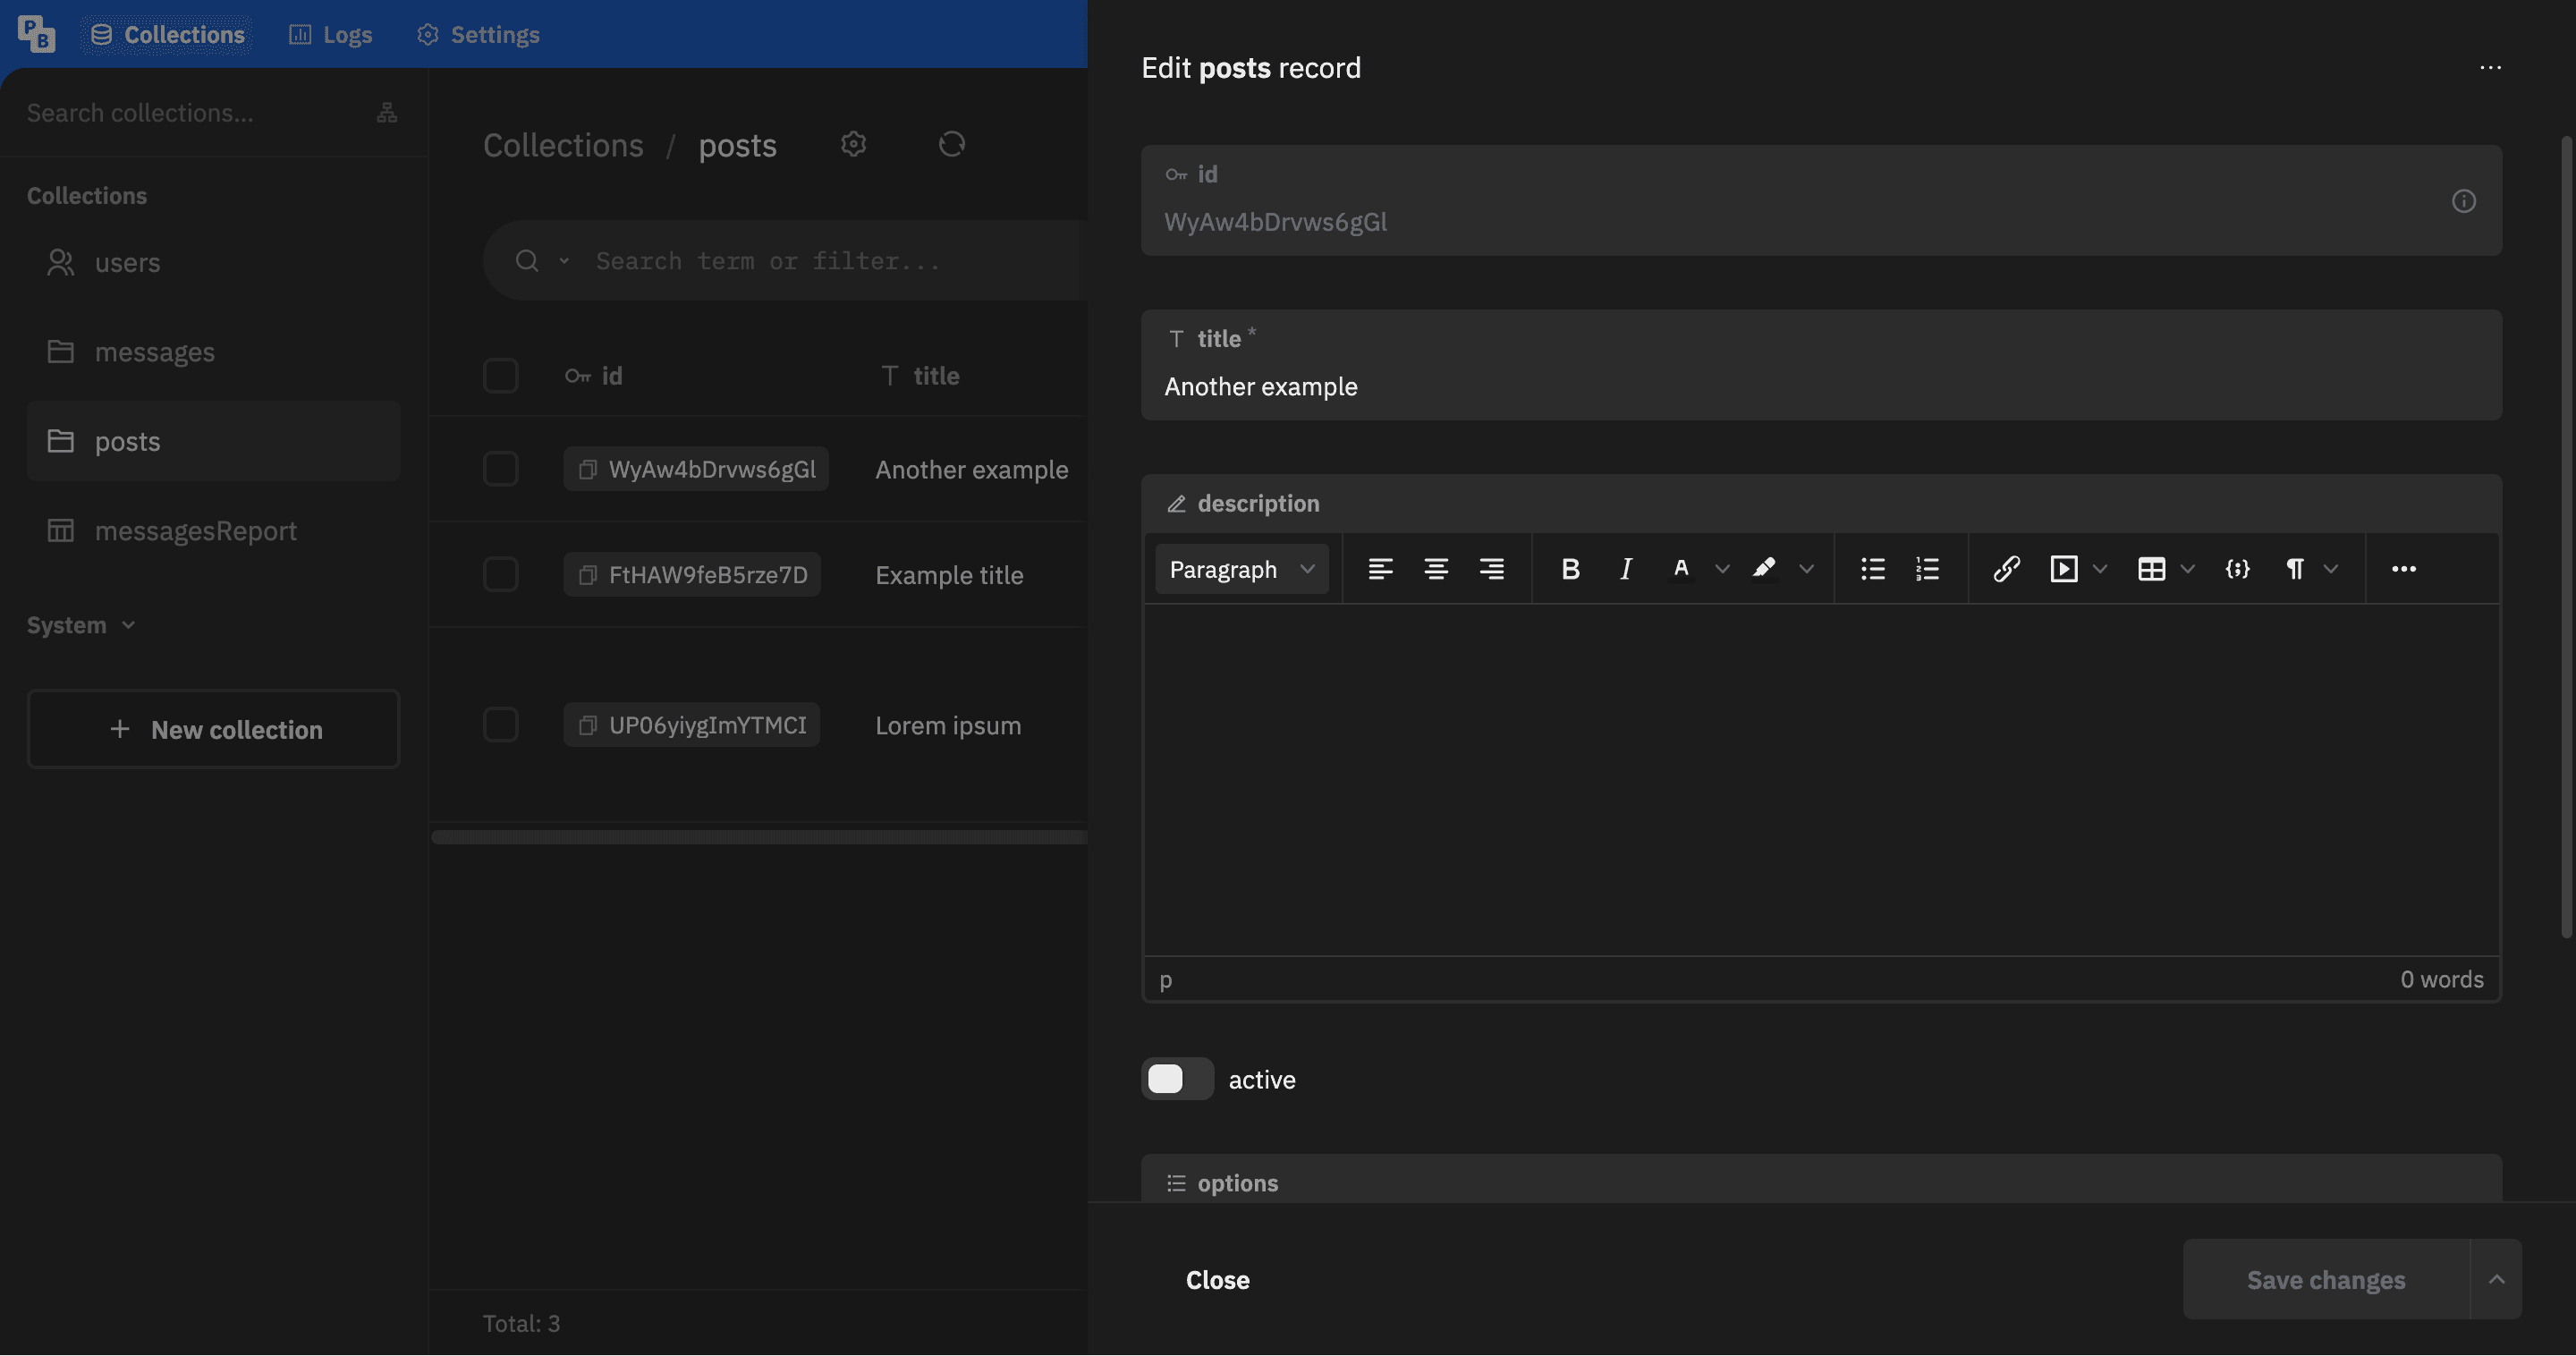Click the table toolbar icon
The image size is (2576, 1356).
[x=2151, y=569]
